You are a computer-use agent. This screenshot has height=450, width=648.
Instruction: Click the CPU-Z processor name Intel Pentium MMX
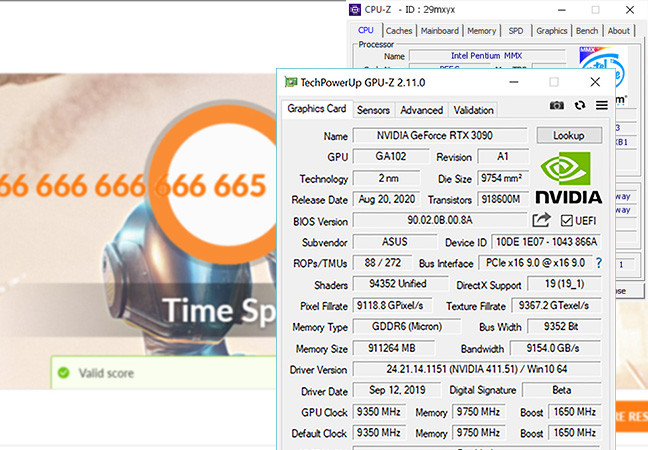487,56
